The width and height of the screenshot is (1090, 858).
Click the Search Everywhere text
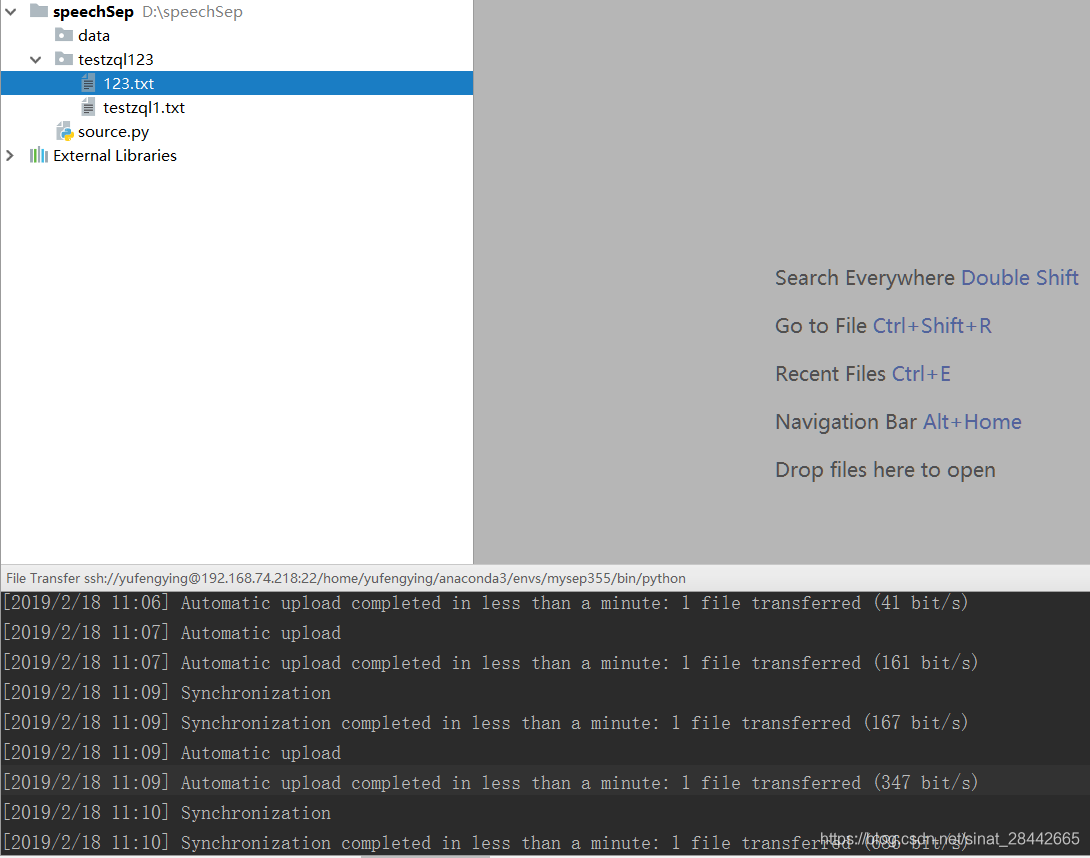865,278
